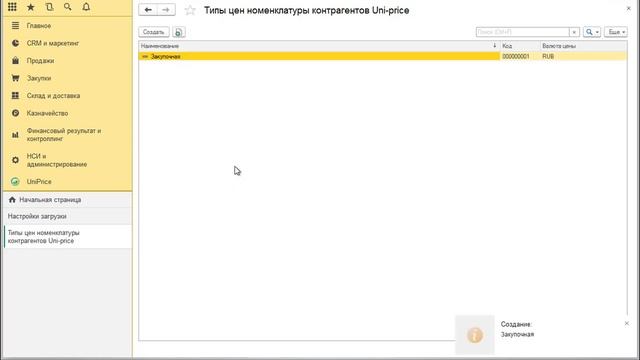
Task: Go to Начальная страница tab
Action: pyautogui.click(x=67, y=200)
